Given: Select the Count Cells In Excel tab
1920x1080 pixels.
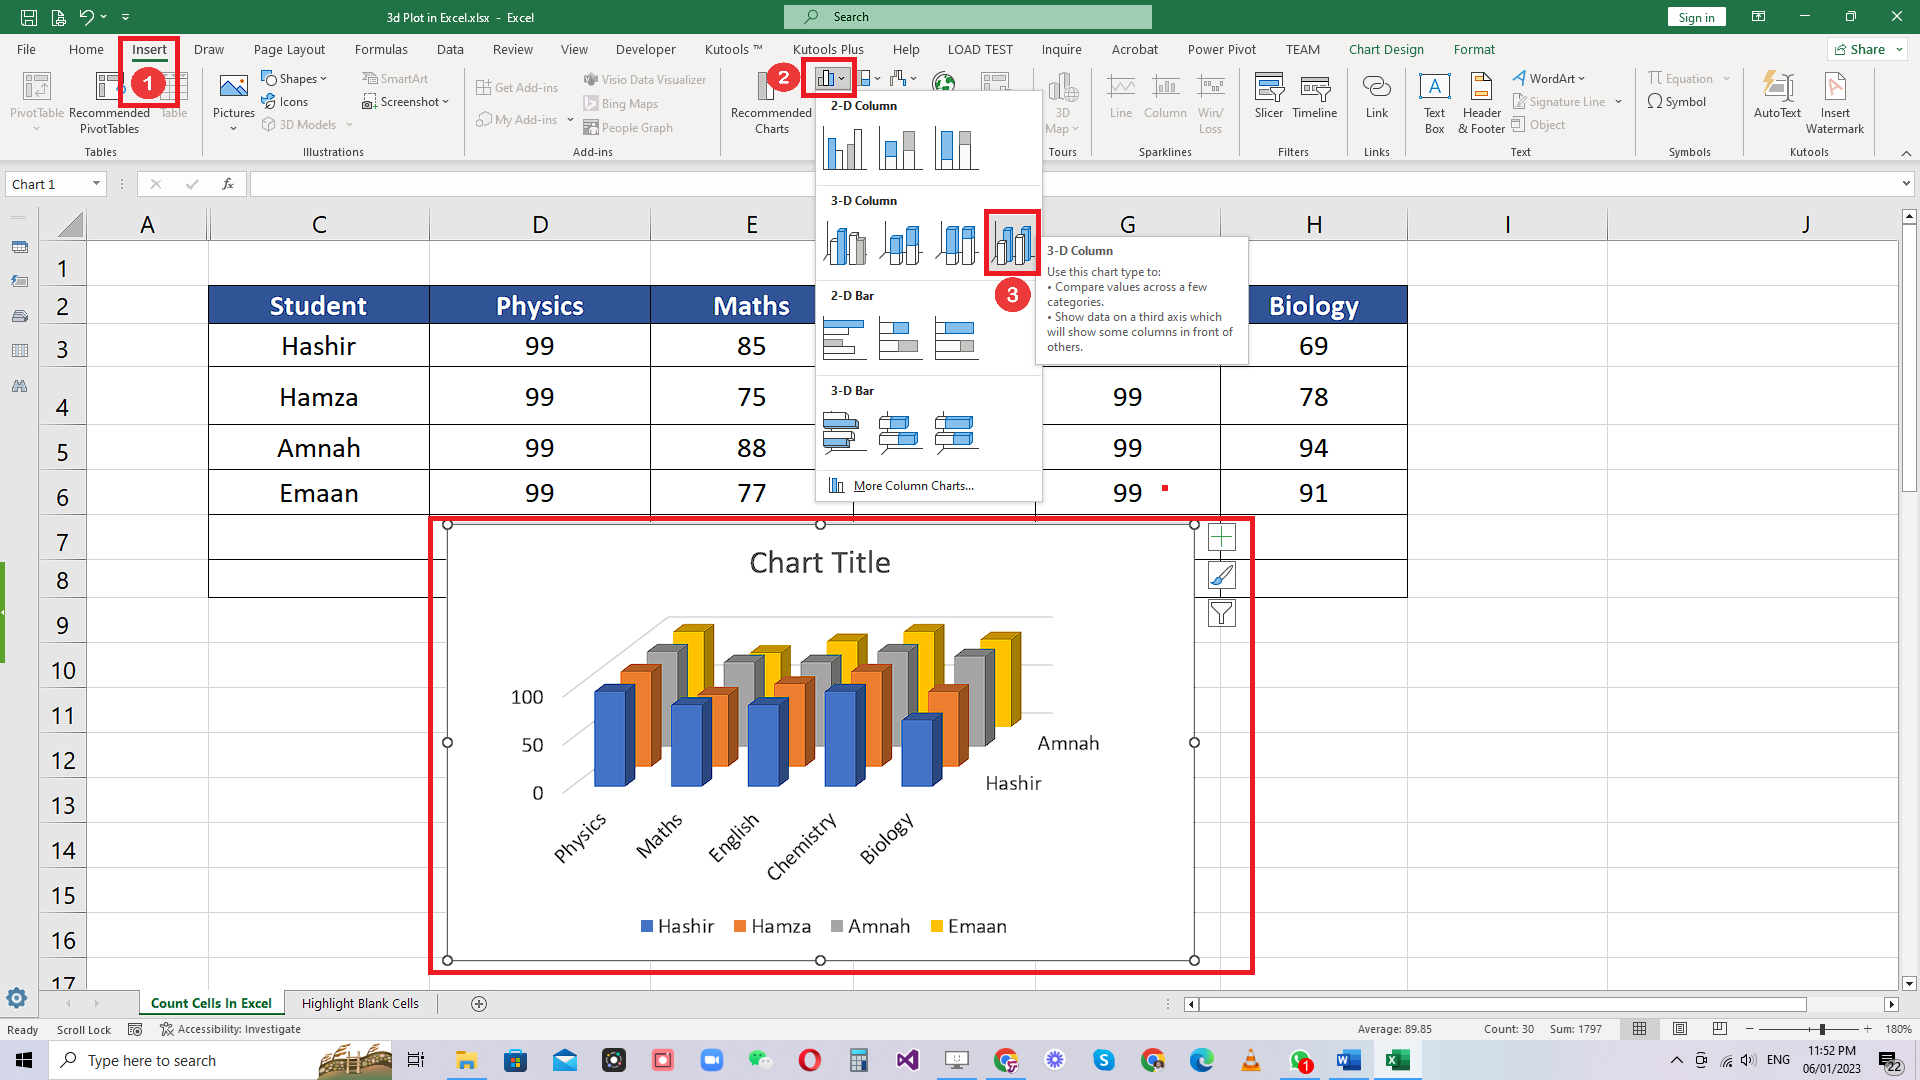Looking at the screenshot, I should [x=210, y=1004].
